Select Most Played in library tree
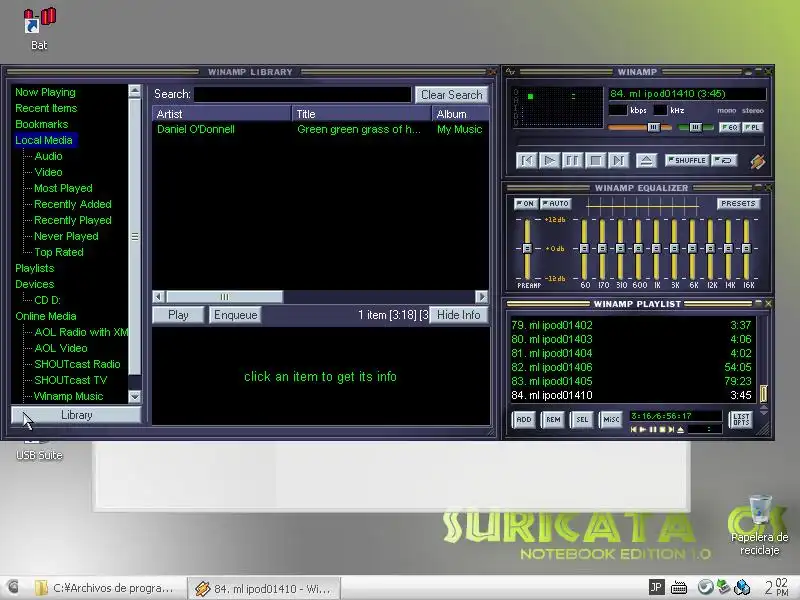The image size is (800, 600). (63, 188)
